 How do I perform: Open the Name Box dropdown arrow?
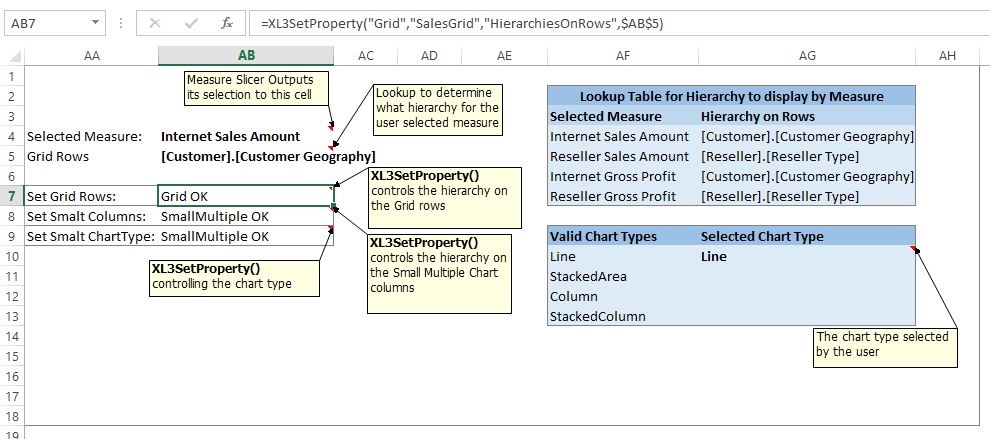(94, 22)
